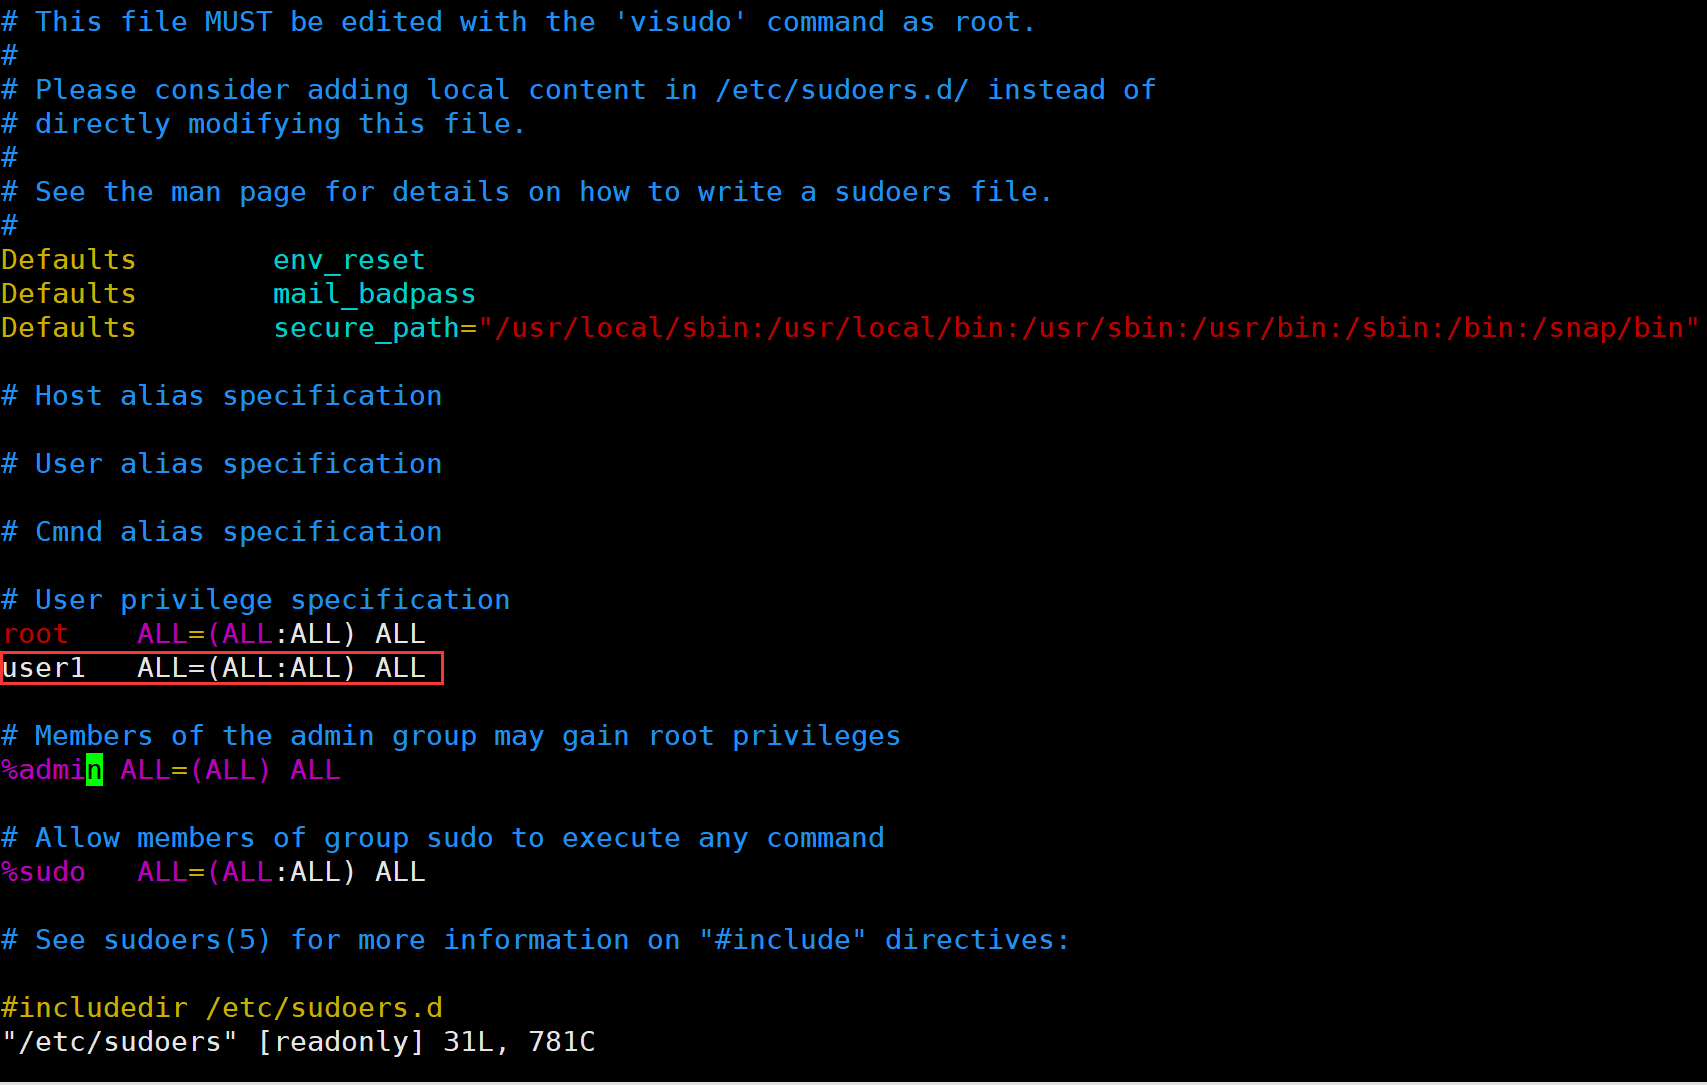Click the visudo warning comment line
Viewport: 1707px width, 1085px height.
point(519,22)
